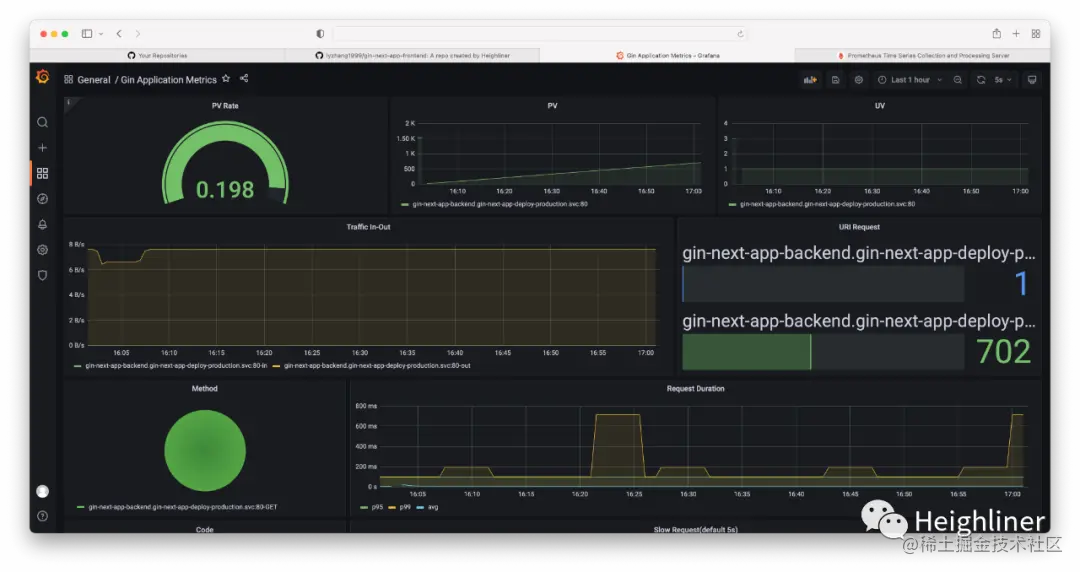Open the Grafana home logo
This screenshot has width=1080, height=572.
[43, 77]
